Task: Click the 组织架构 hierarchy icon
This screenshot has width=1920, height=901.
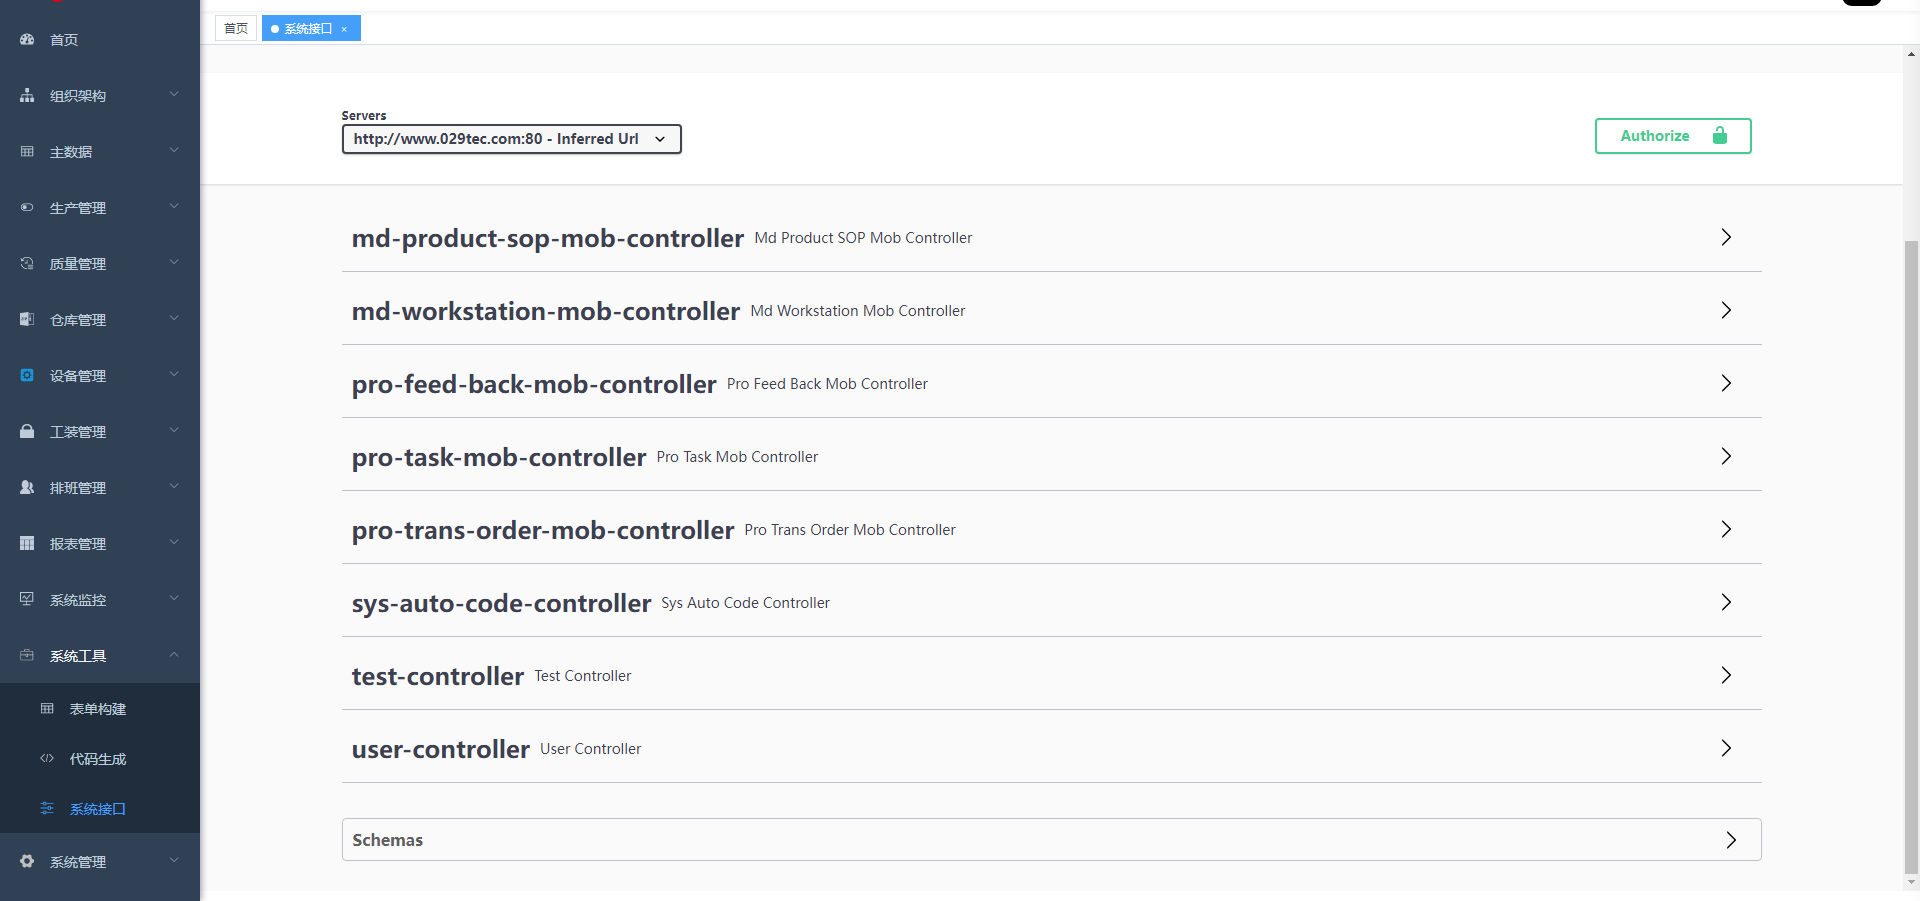Action: (27, 96)
